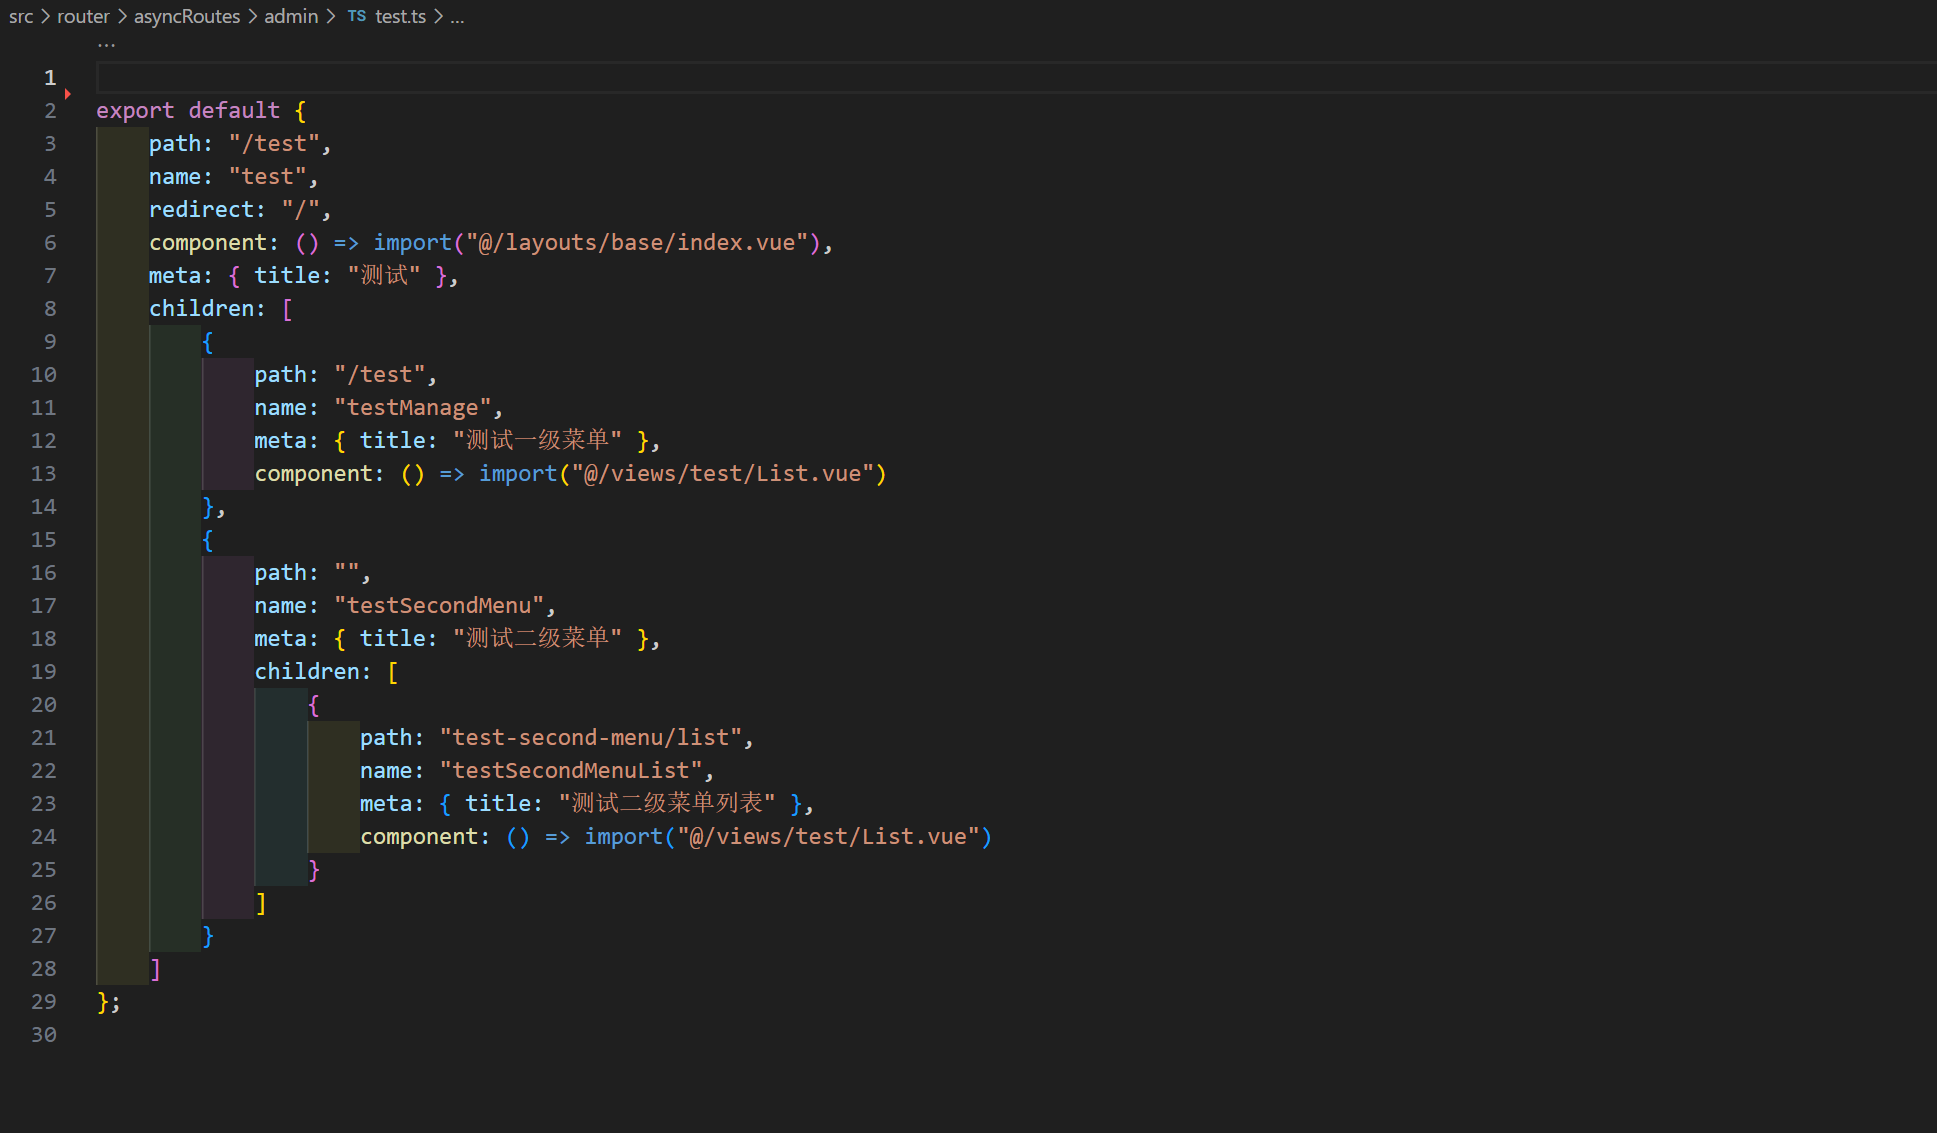Click line number 2 in the gutter
The image size is (1937, 1133).
50,110
